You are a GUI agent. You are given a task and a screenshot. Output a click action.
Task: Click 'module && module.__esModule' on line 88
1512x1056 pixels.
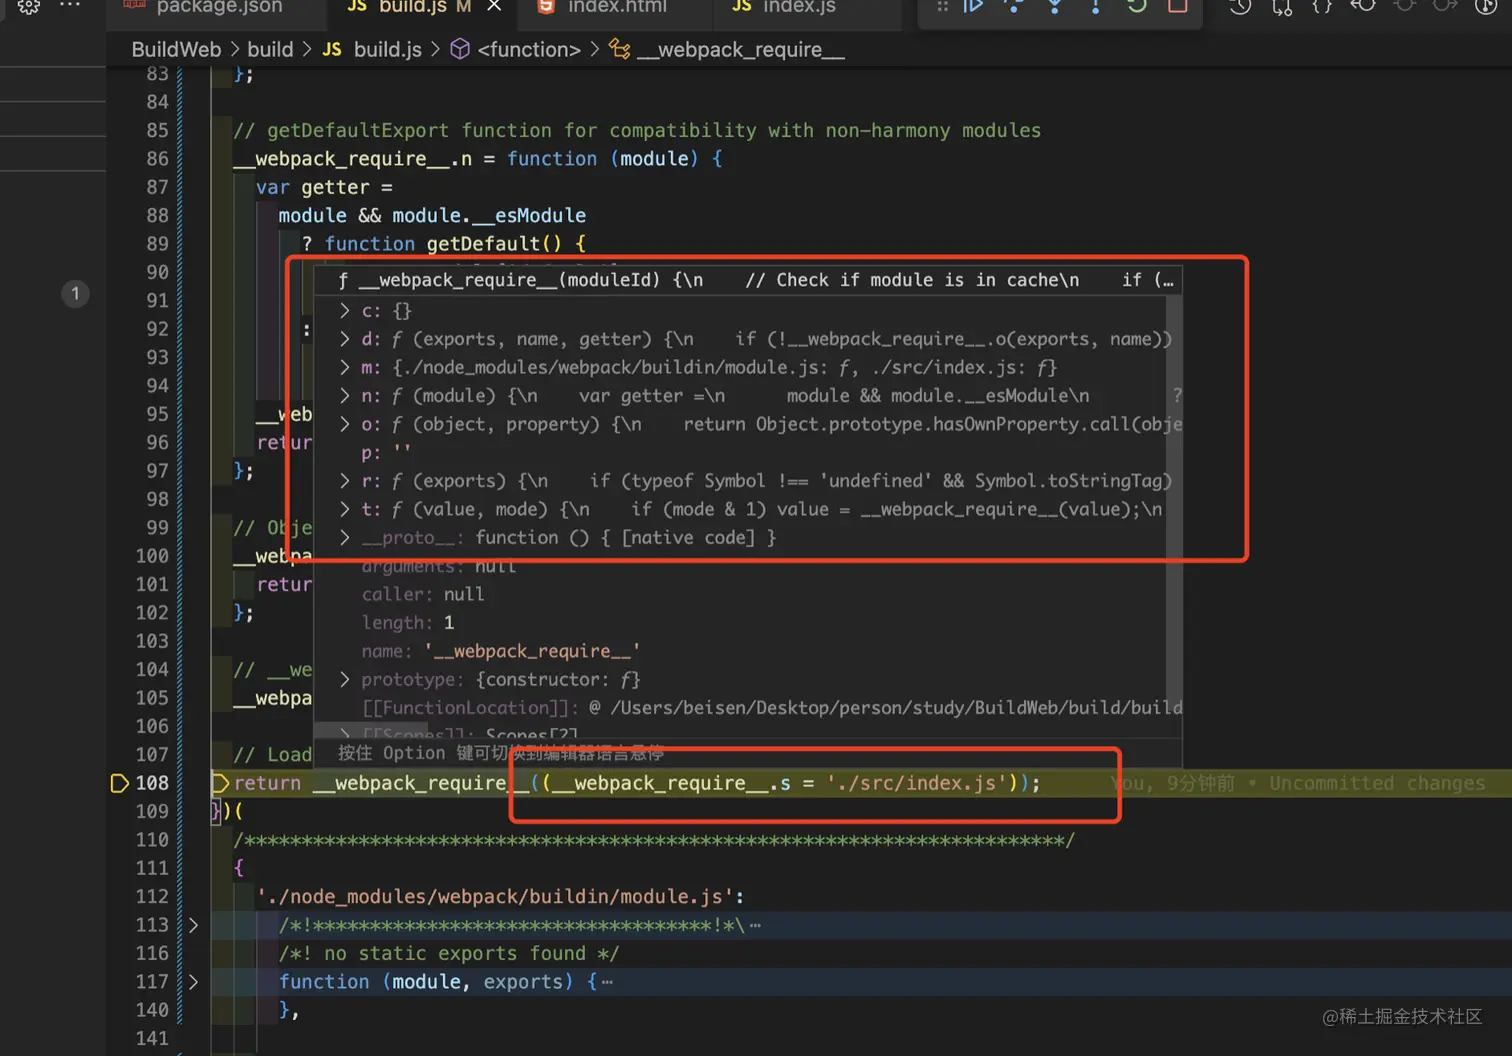click(x=432, y=215)
